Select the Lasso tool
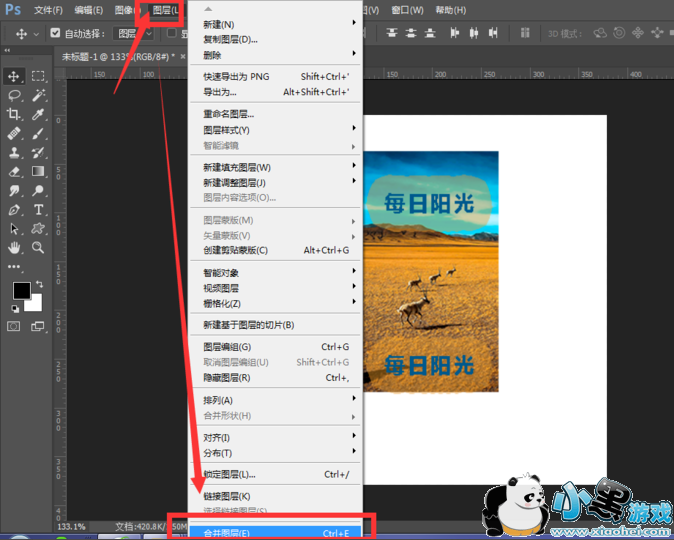 coord(15,95)
